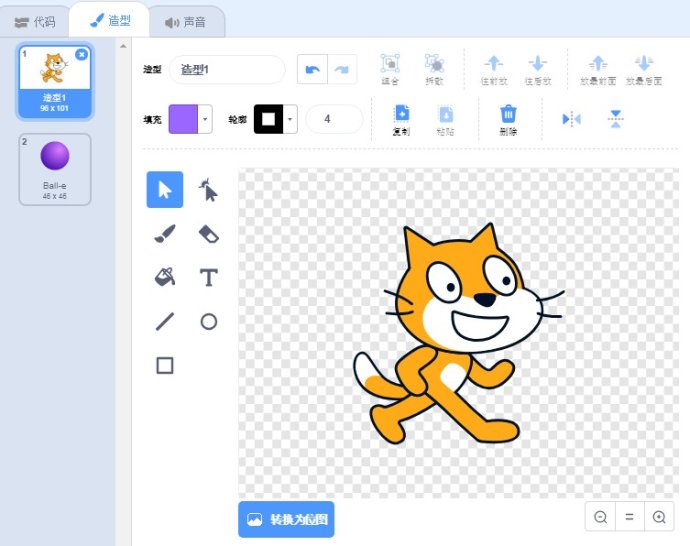This screenshot has height=546, width=690.
Task: Select the Brush tool
Action: 165,234
